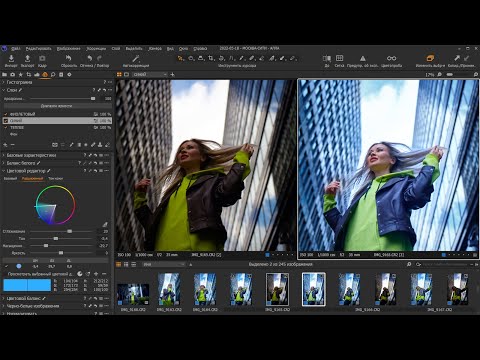This screenshot has height=360, width=480.
Task: Toggle the exposure warning triangle icon
Action: 363,58
